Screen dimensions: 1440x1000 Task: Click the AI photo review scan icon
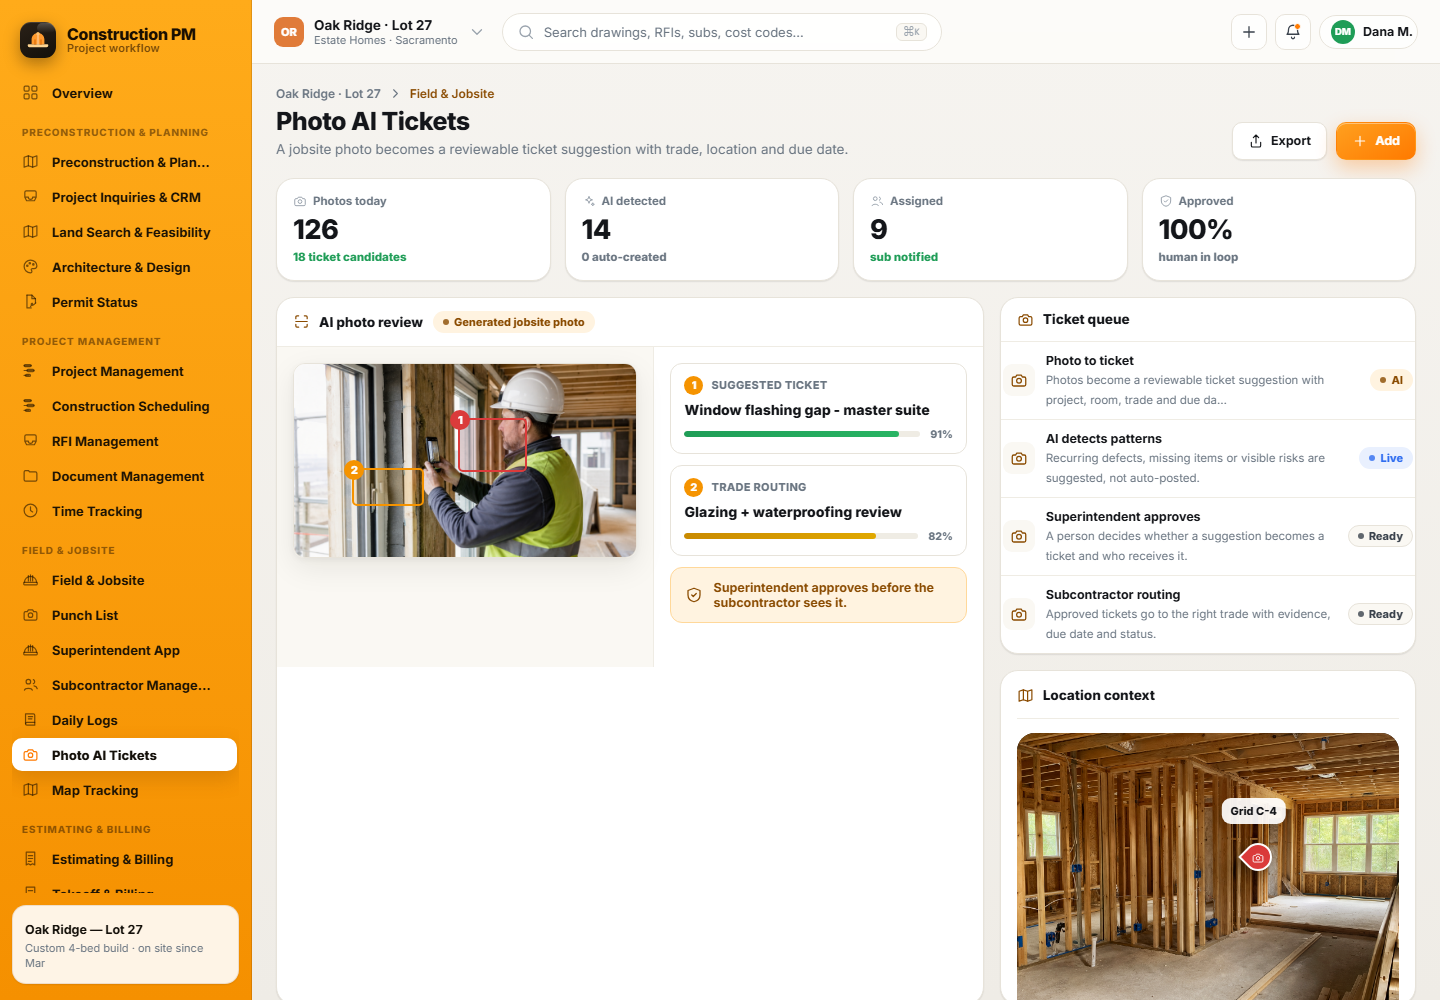[x=301, y=322]
